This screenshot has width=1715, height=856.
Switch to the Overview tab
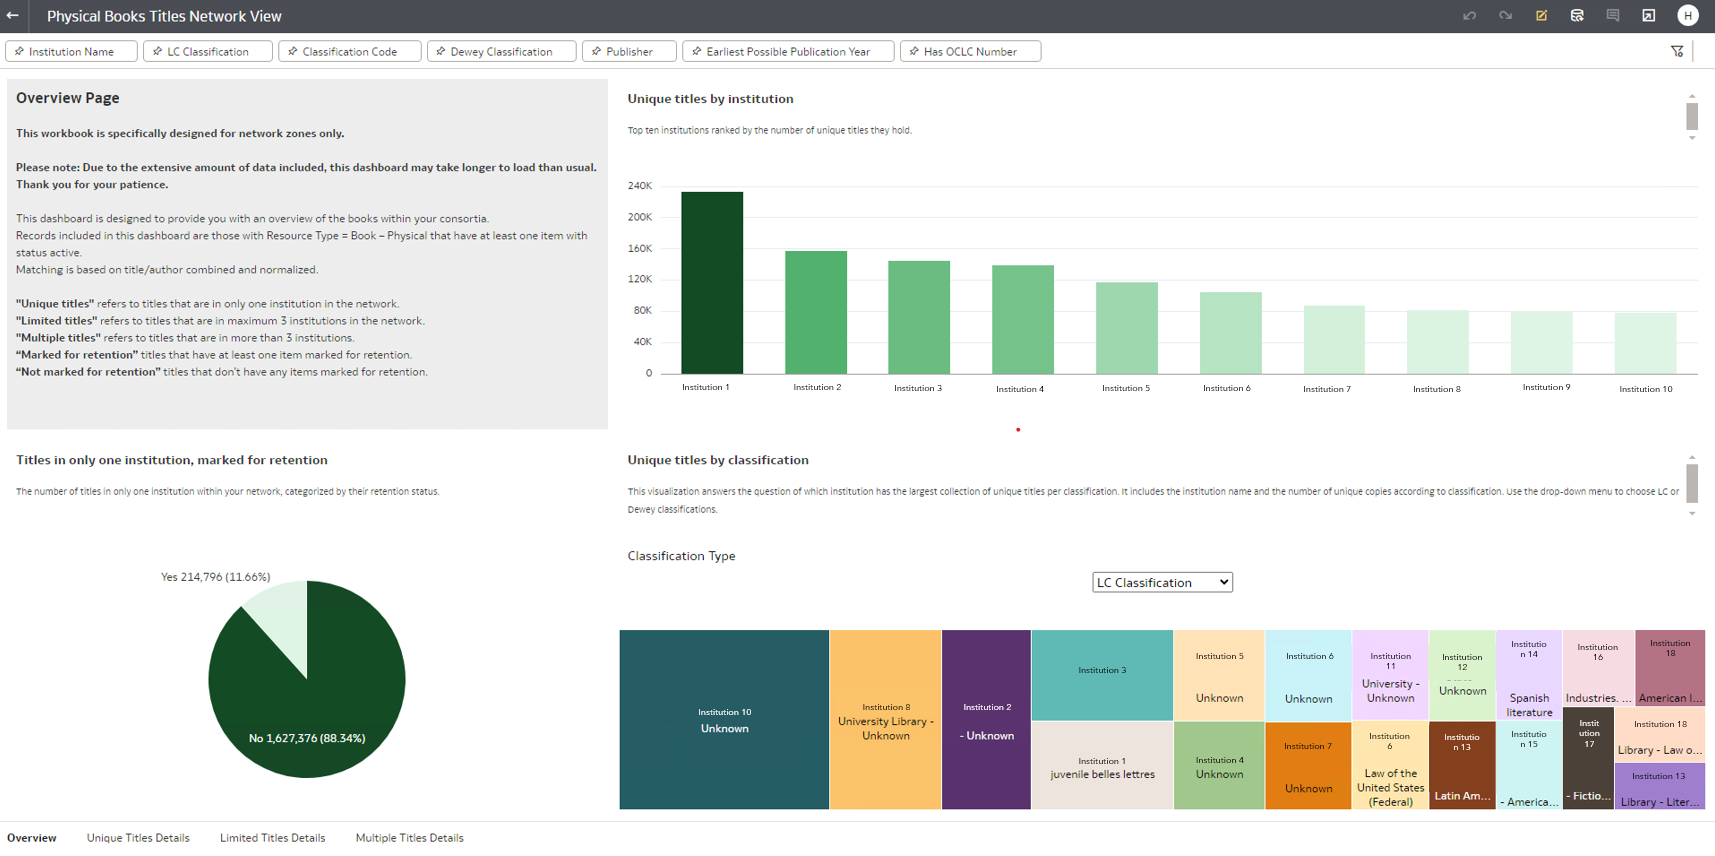coord(32,838)
